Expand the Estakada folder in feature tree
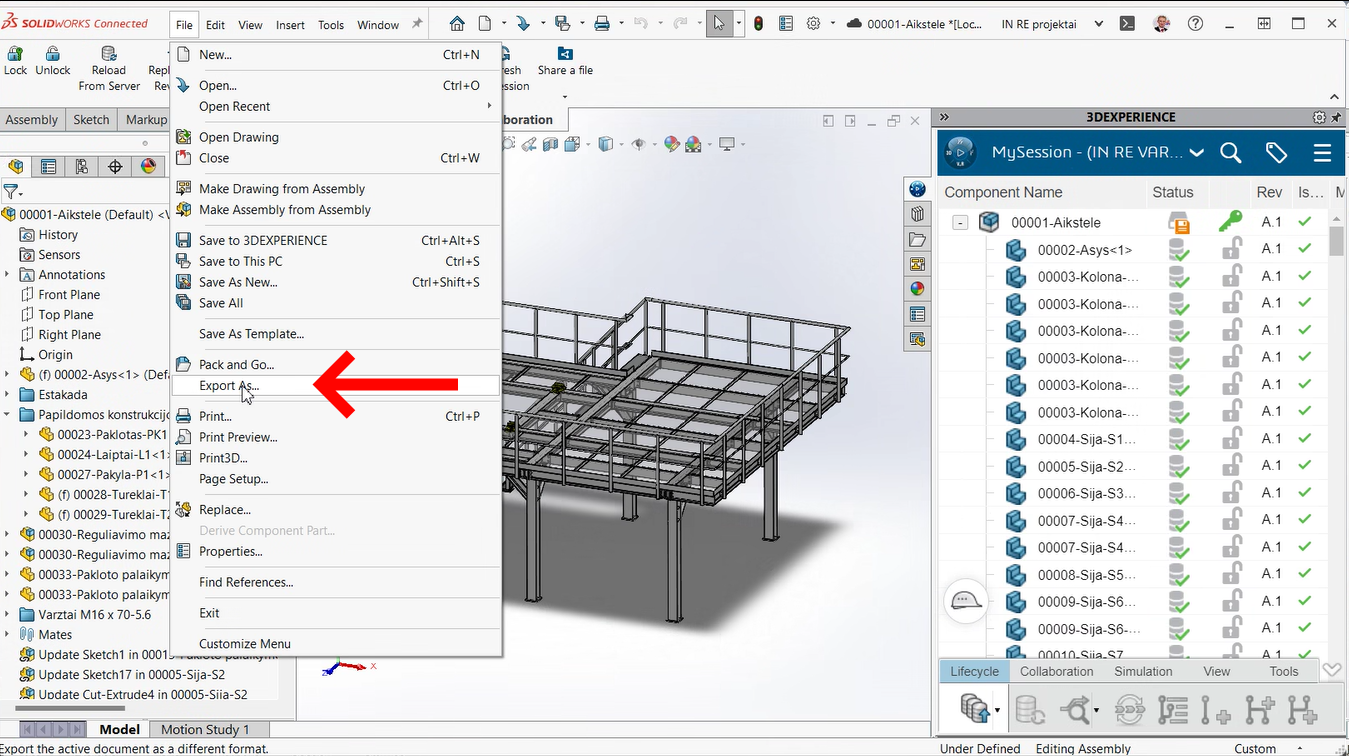Image resolution: width=1349 pixels, height=756 pixels. [x=8, y=395]
